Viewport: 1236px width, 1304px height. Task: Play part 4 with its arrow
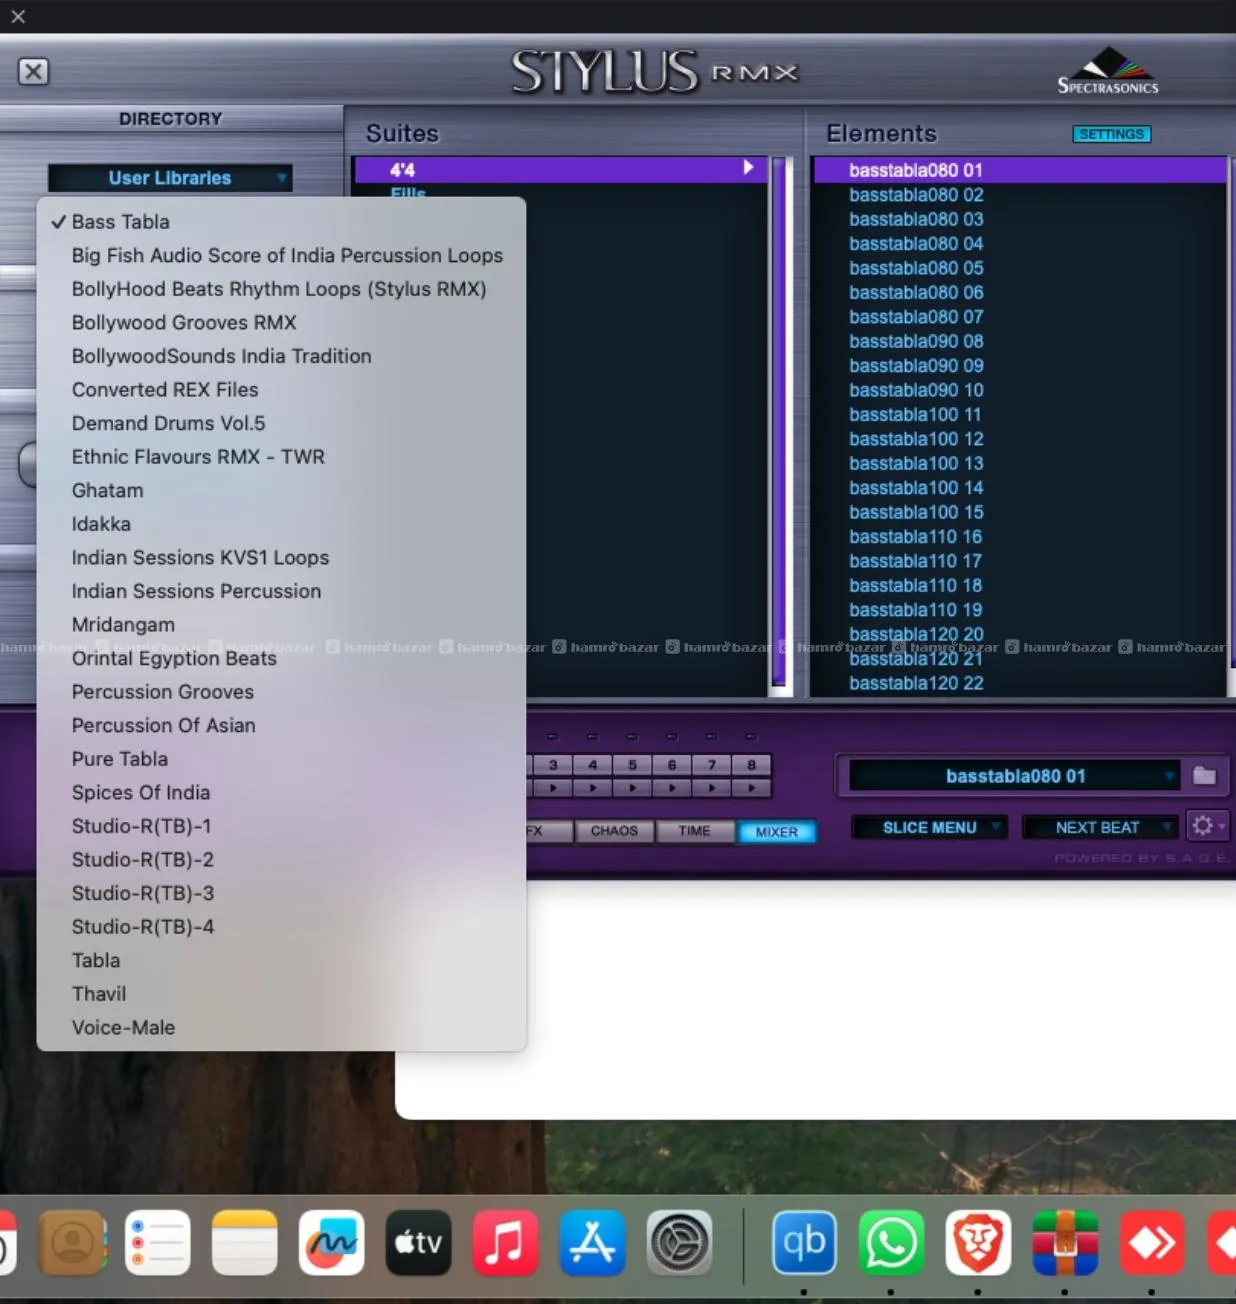tap(592, 787)
